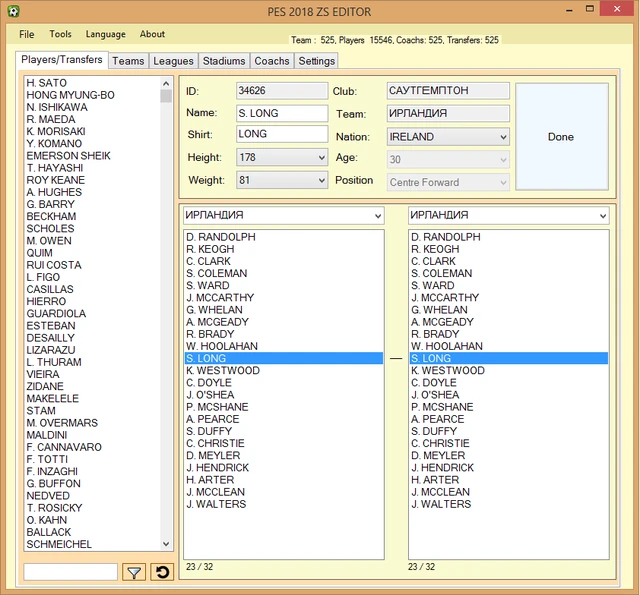Go to the Coachs tab
640x595 pixels.
point(271,61)
